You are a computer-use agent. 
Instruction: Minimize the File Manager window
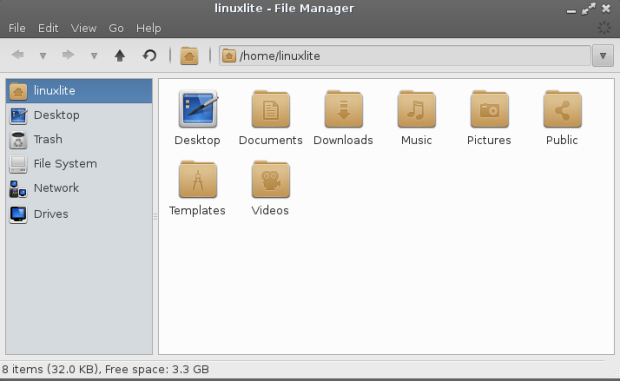pos(571,11)
